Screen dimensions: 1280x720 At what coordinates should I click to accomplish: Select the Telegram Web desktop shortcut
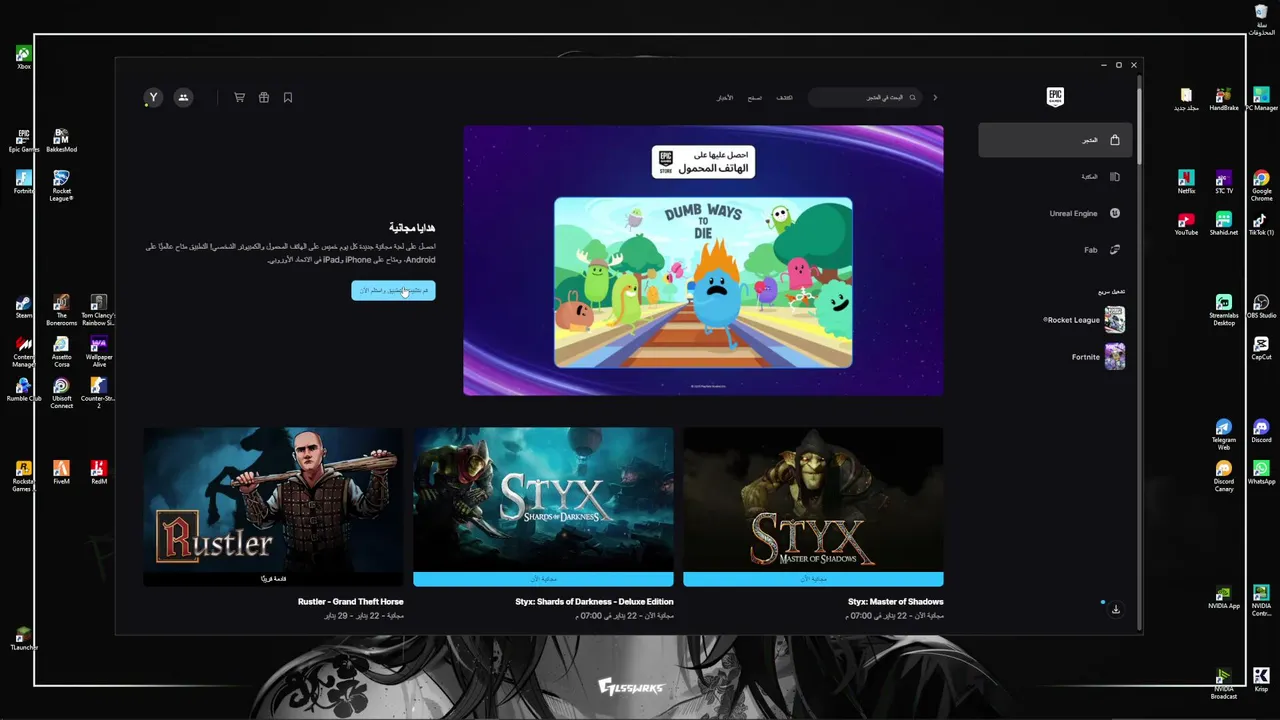point(1224,435)
